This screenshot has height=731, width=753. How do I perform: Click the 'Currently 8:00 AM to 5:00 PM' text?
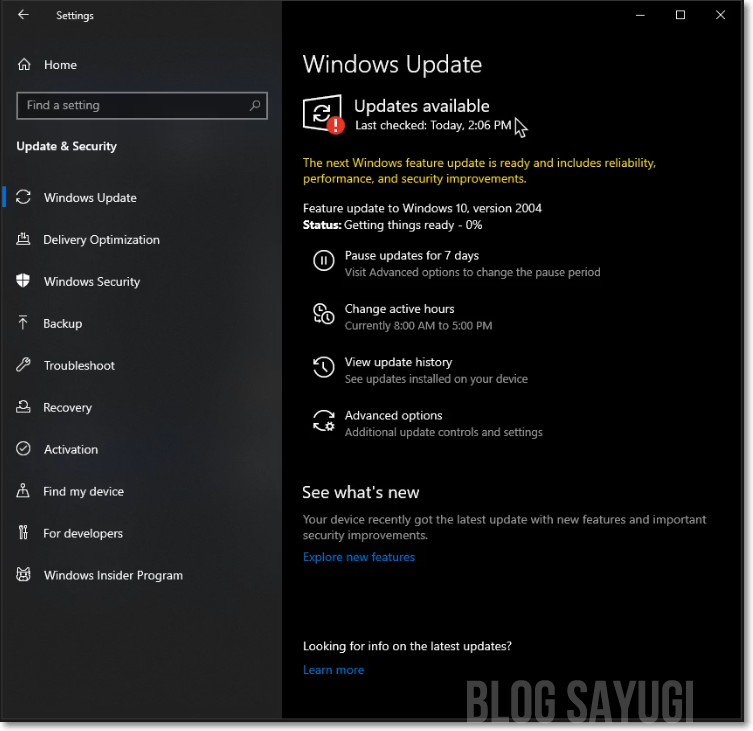[x=418, y=326]
